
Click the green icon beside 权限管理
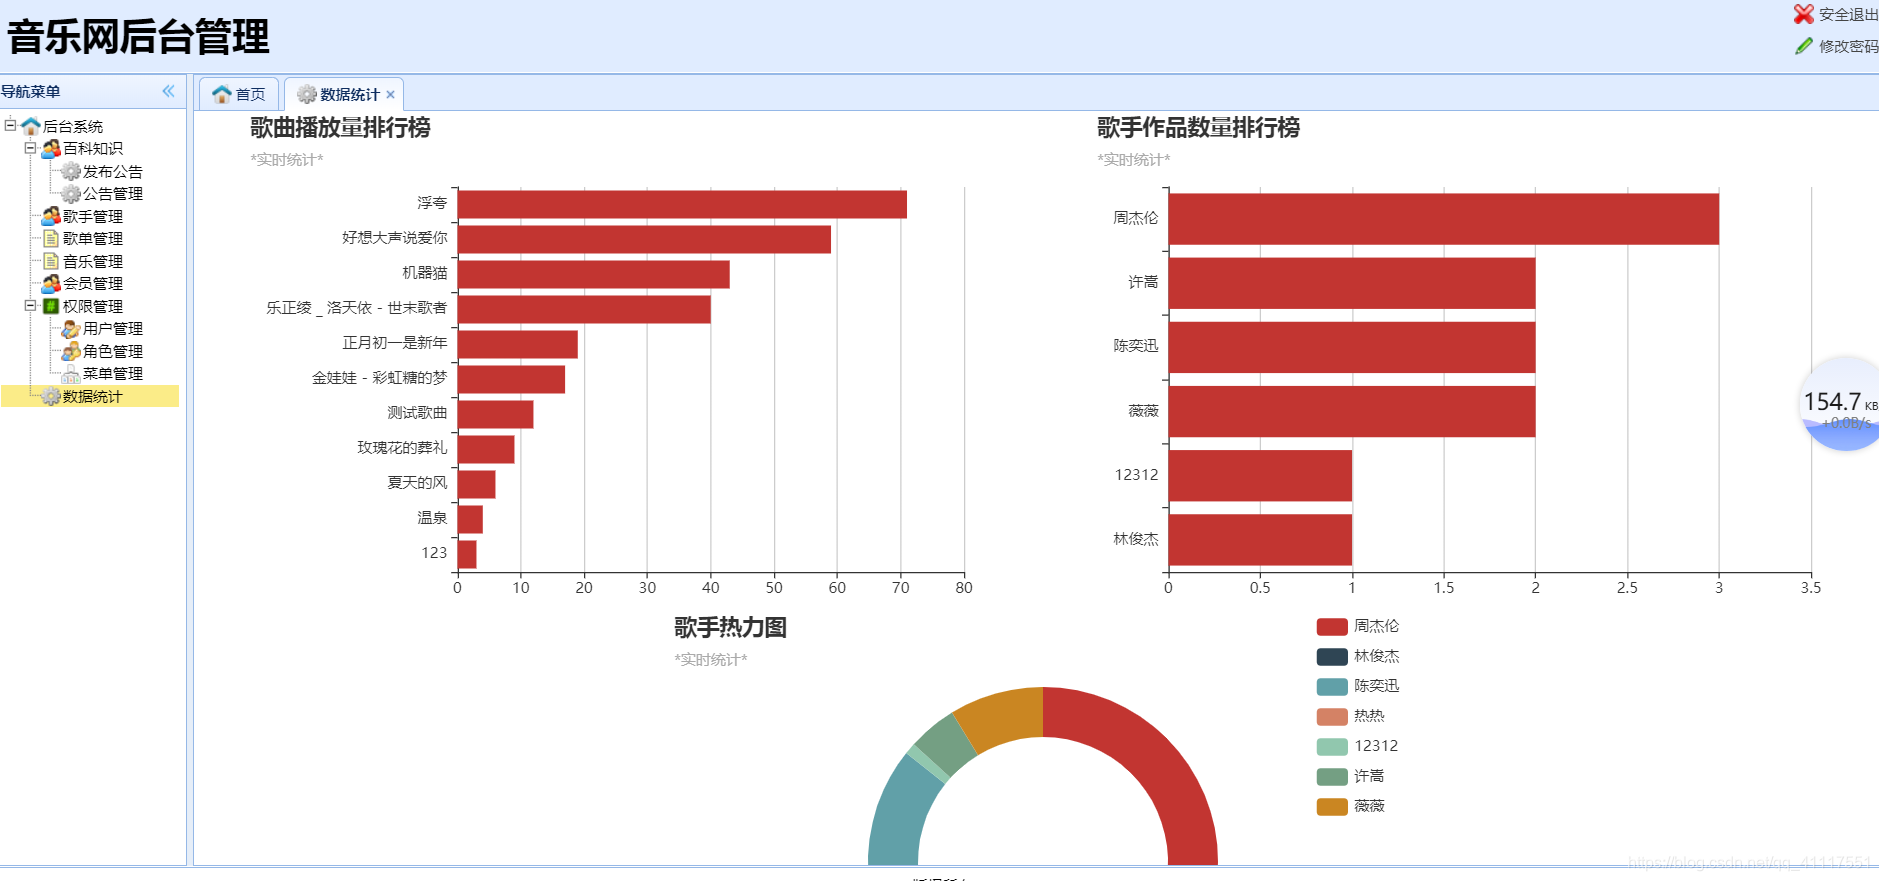click(51, 306)
